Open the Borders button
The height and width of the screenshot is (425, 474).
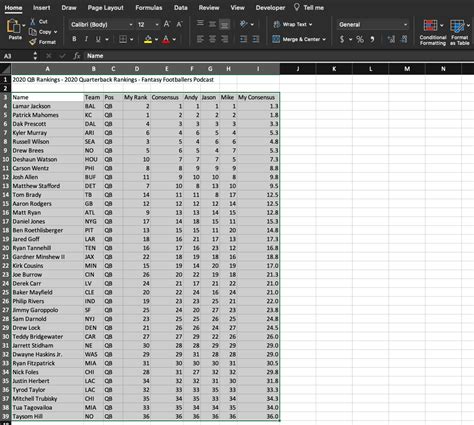(x=123, y=39)
